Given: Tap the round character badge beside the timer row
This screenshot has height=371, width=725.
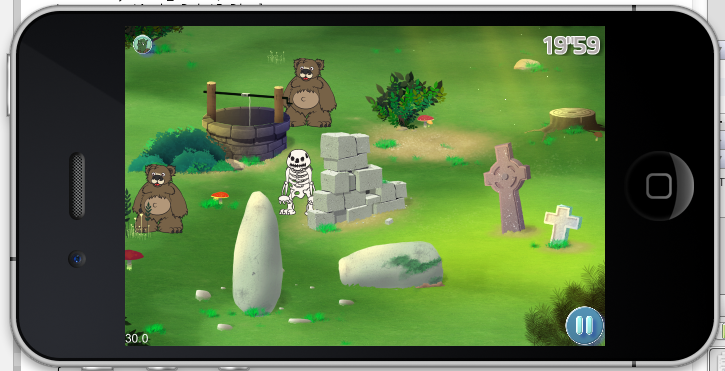Looking at the screenshot, I should (143, 45).
